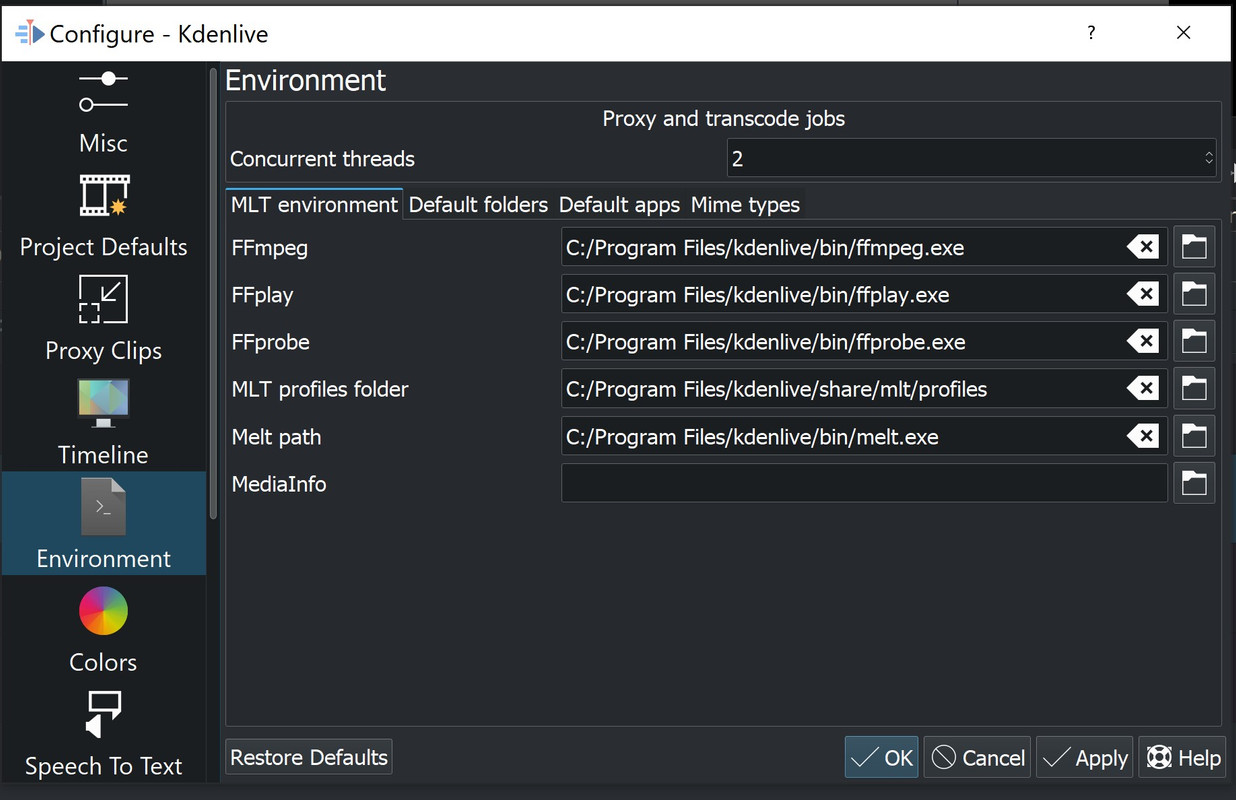Open the Timeline settings page
Screen dimensions: 1236x800
(x=104, y=422)
